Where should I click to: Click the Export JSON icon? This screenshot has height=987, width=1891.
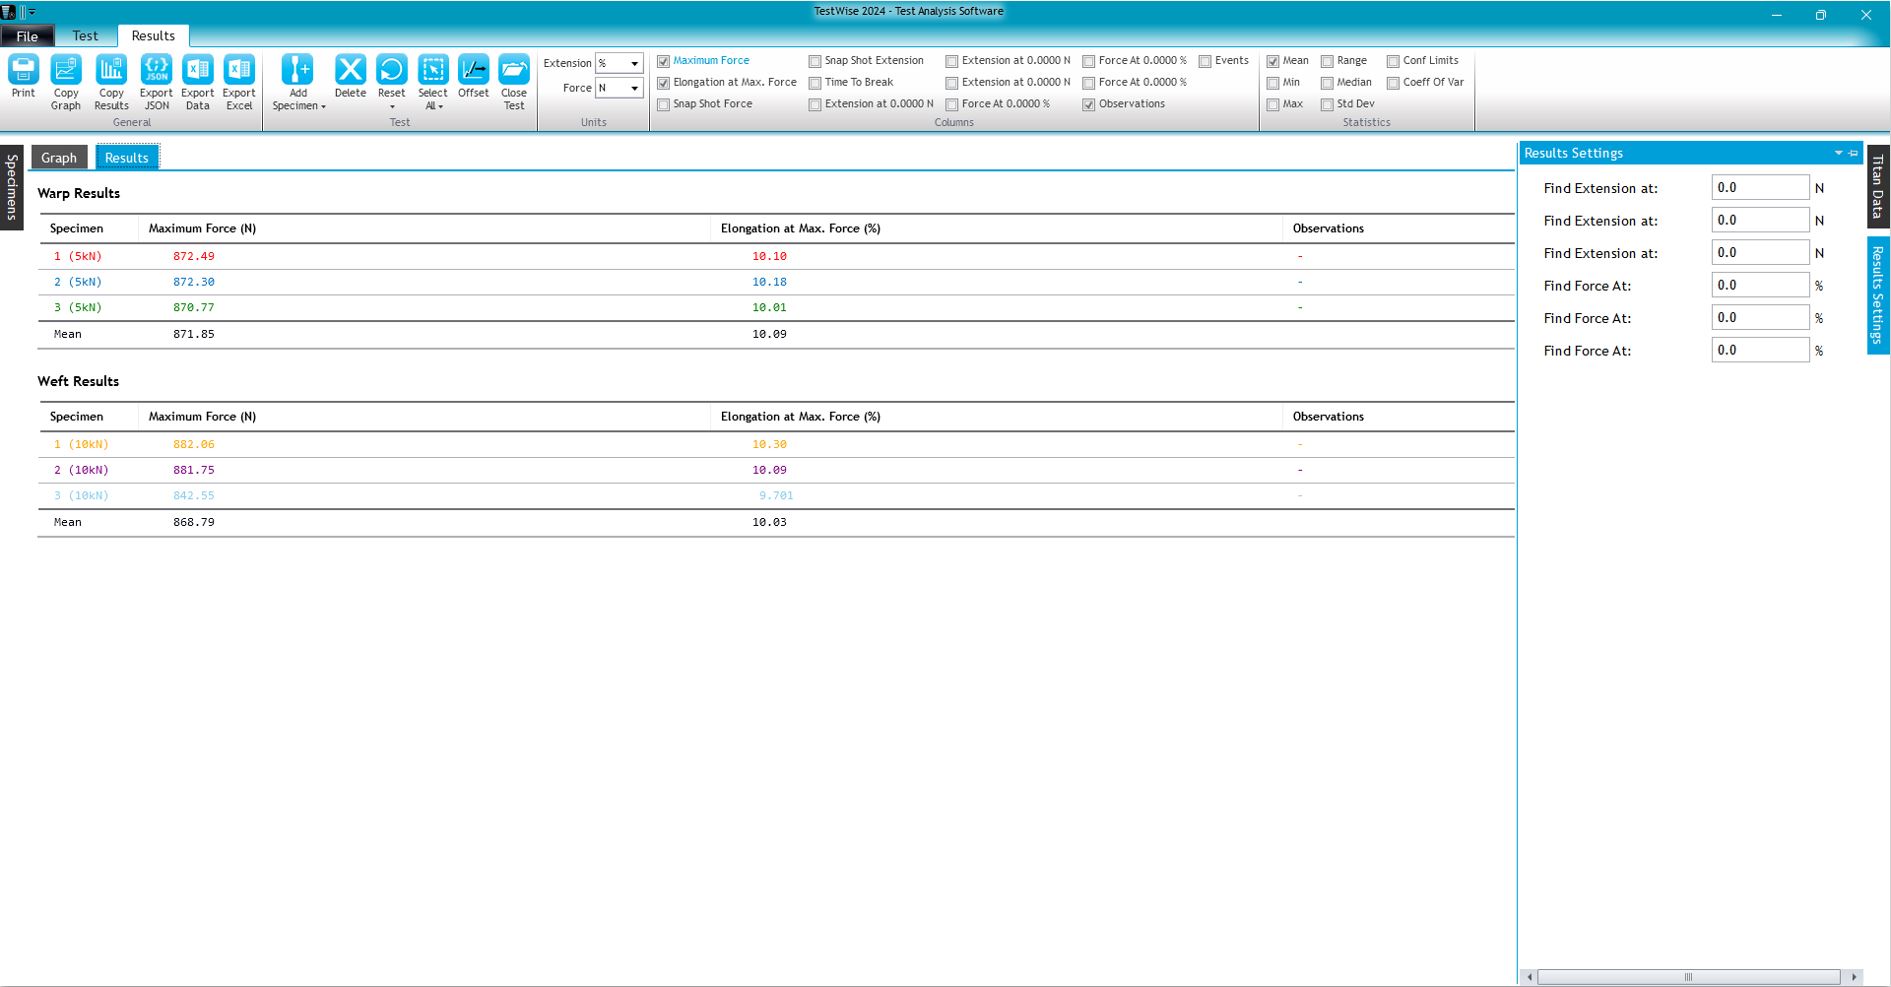click(x=156, y=70)
